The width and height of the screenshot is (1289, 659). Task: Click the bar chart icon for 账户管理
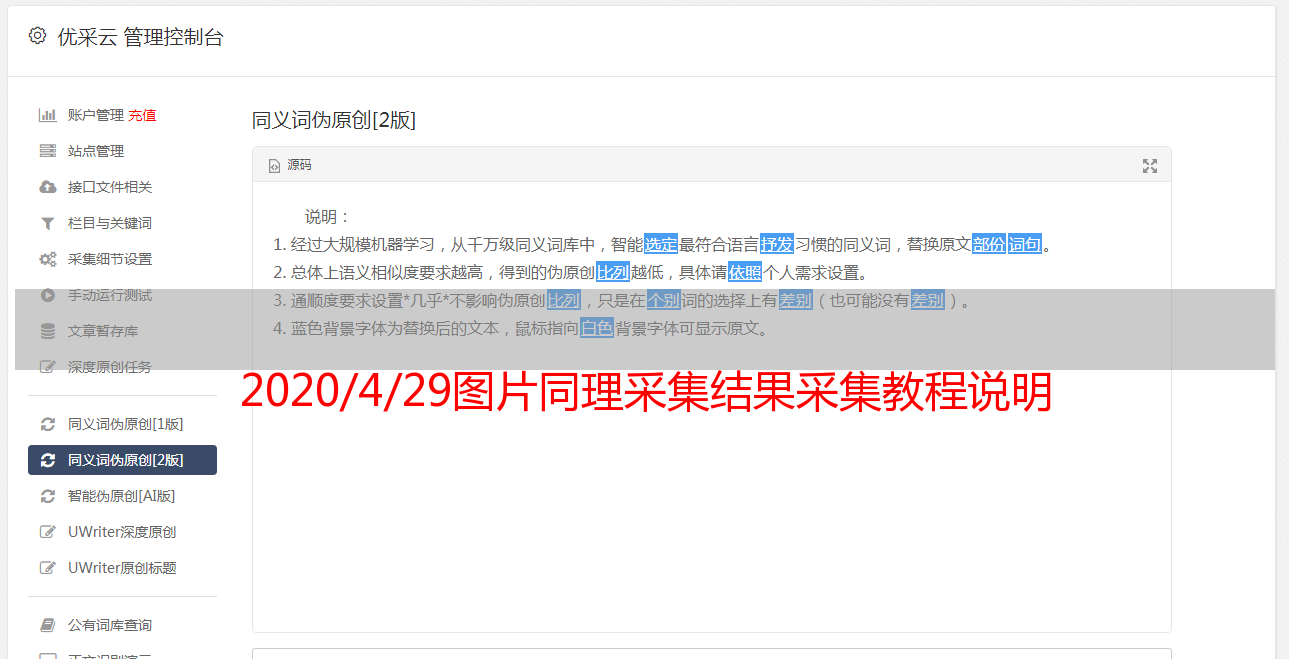point(47,115)
